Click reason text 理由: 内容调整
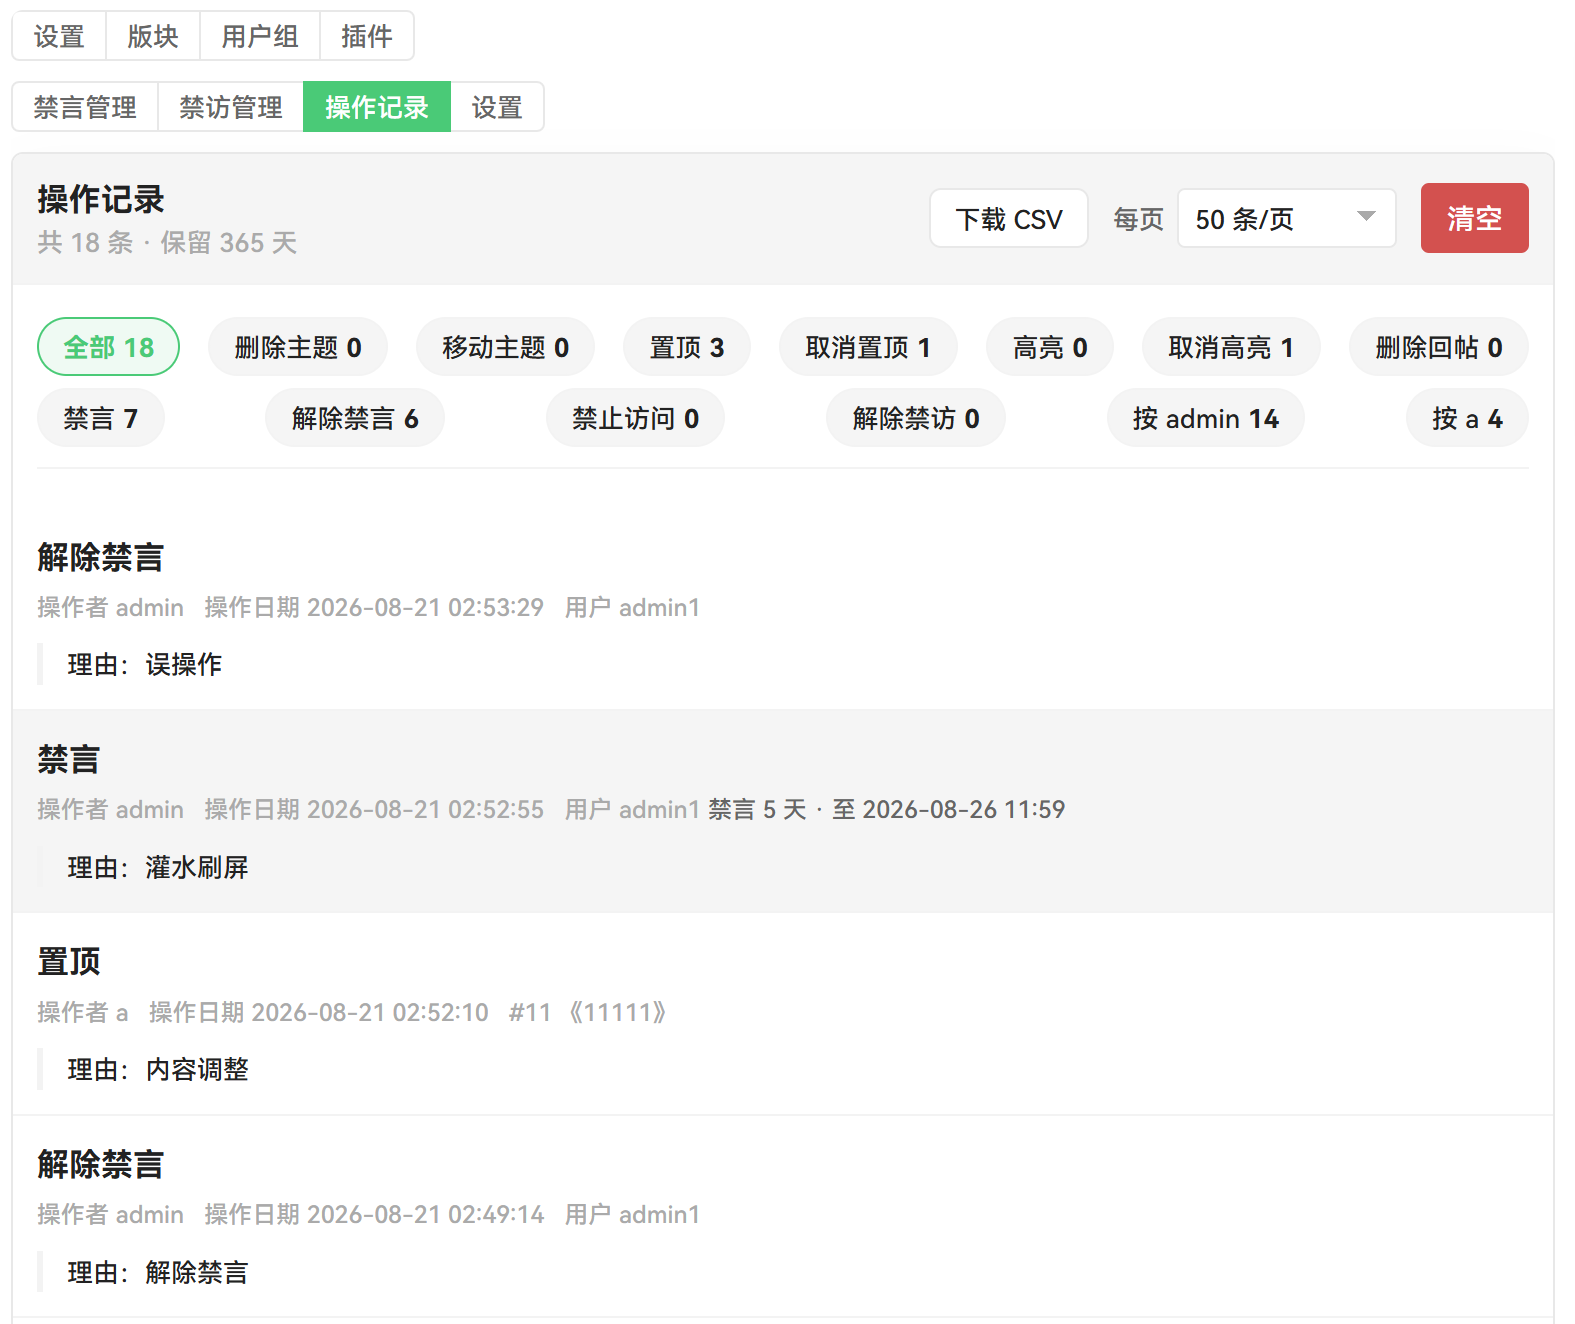 tap(158, 1070)
